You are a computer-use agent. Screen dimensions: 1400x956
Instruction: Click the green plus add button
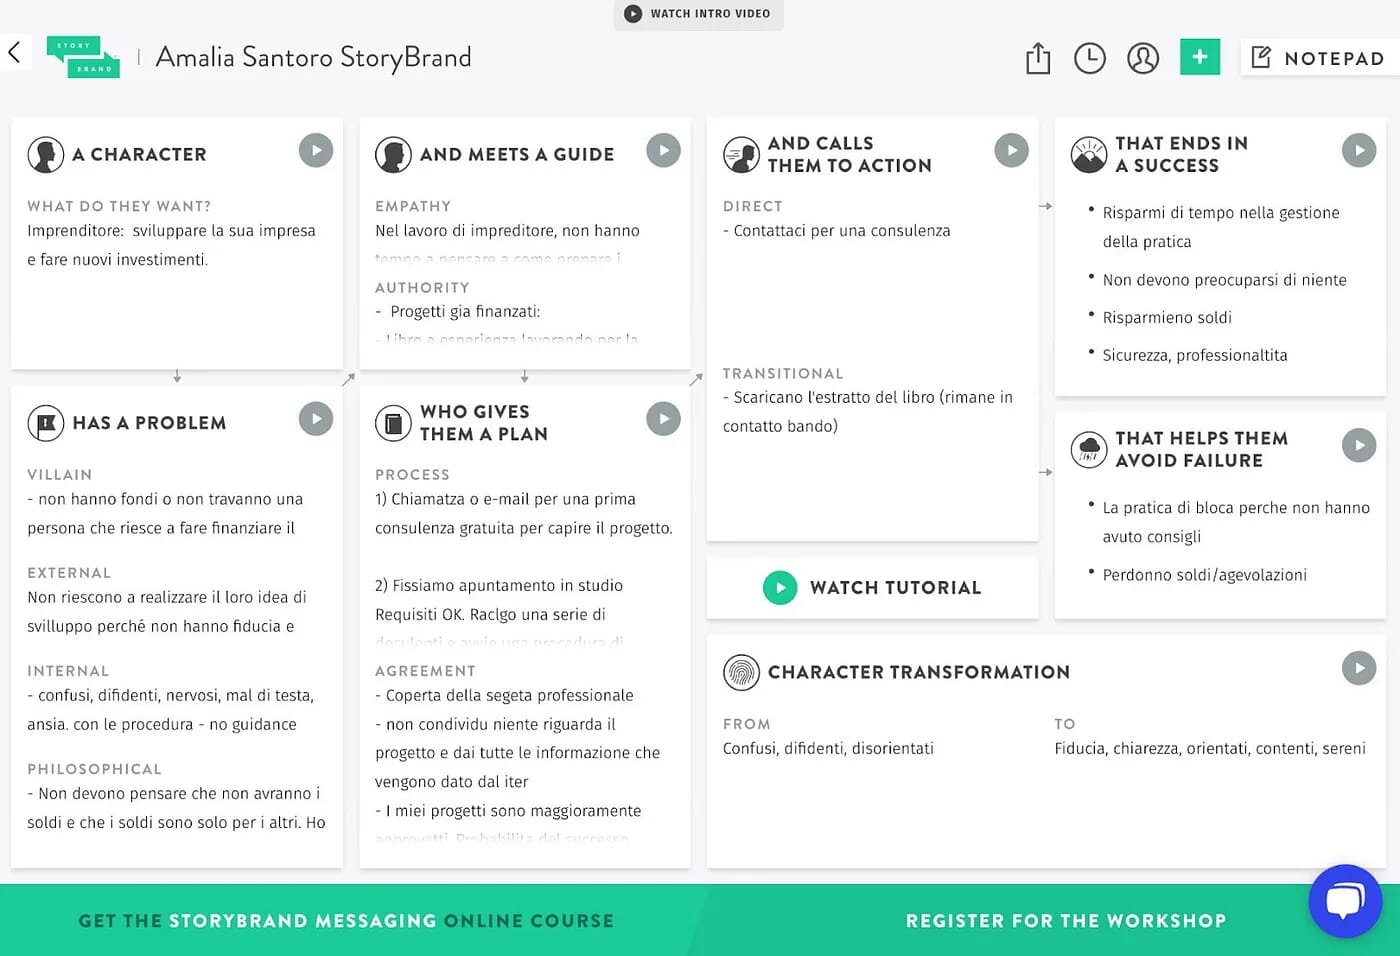(x=1200, y=57)
